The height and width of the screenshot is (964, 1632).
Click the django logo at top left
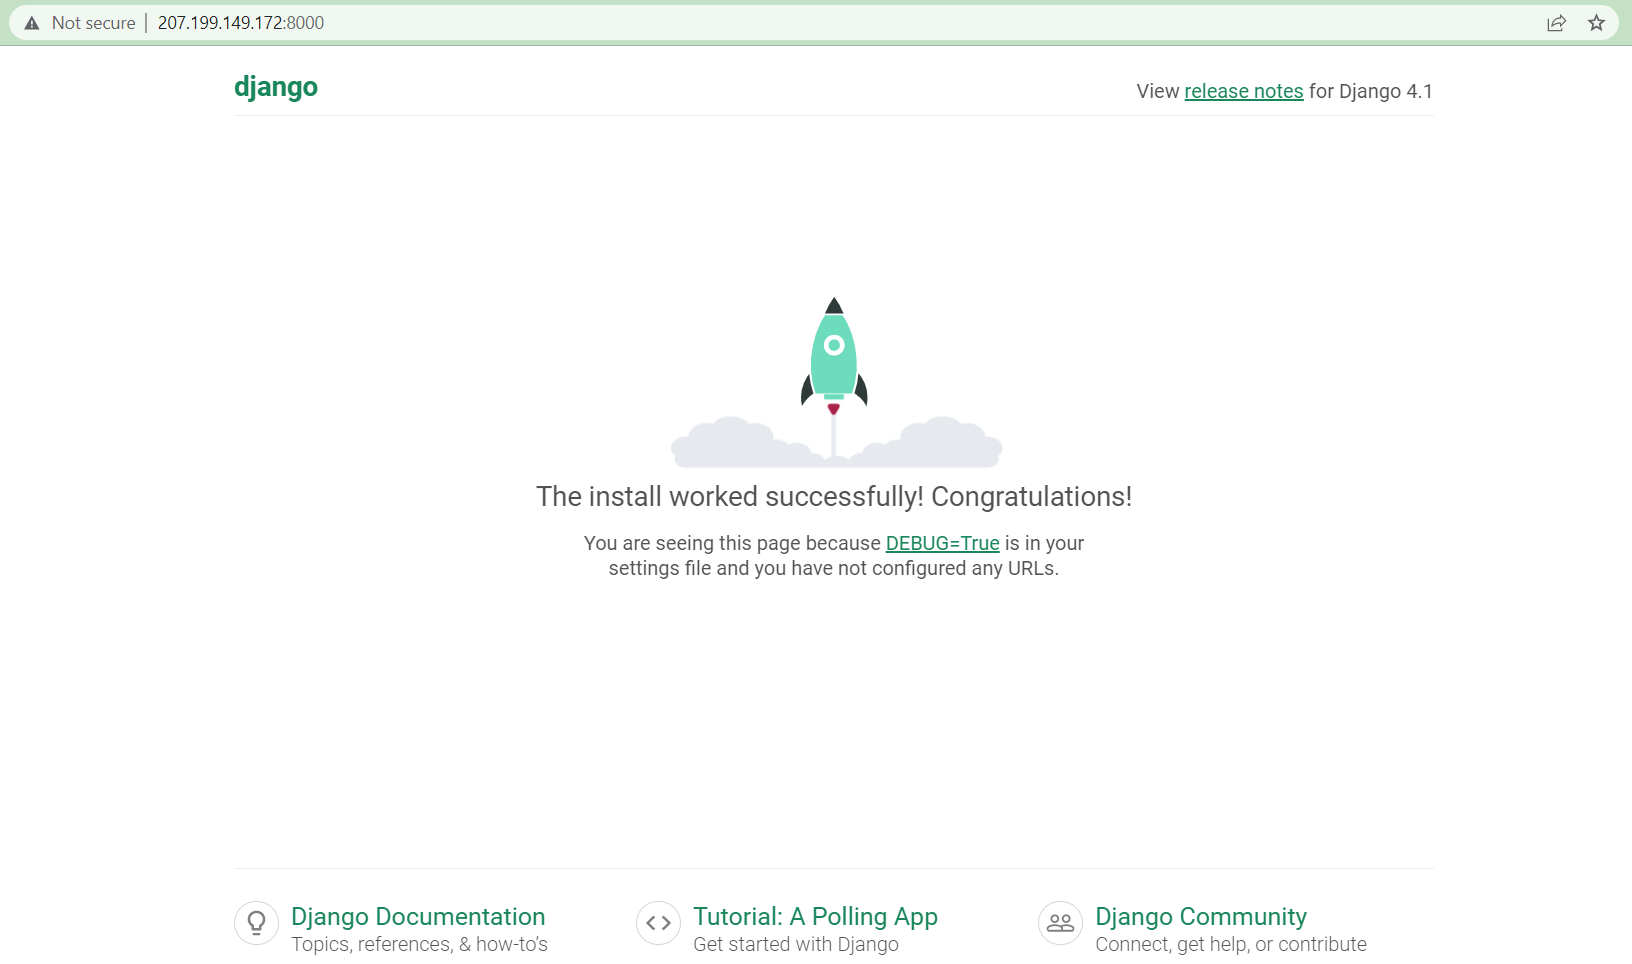click(276, 87)
